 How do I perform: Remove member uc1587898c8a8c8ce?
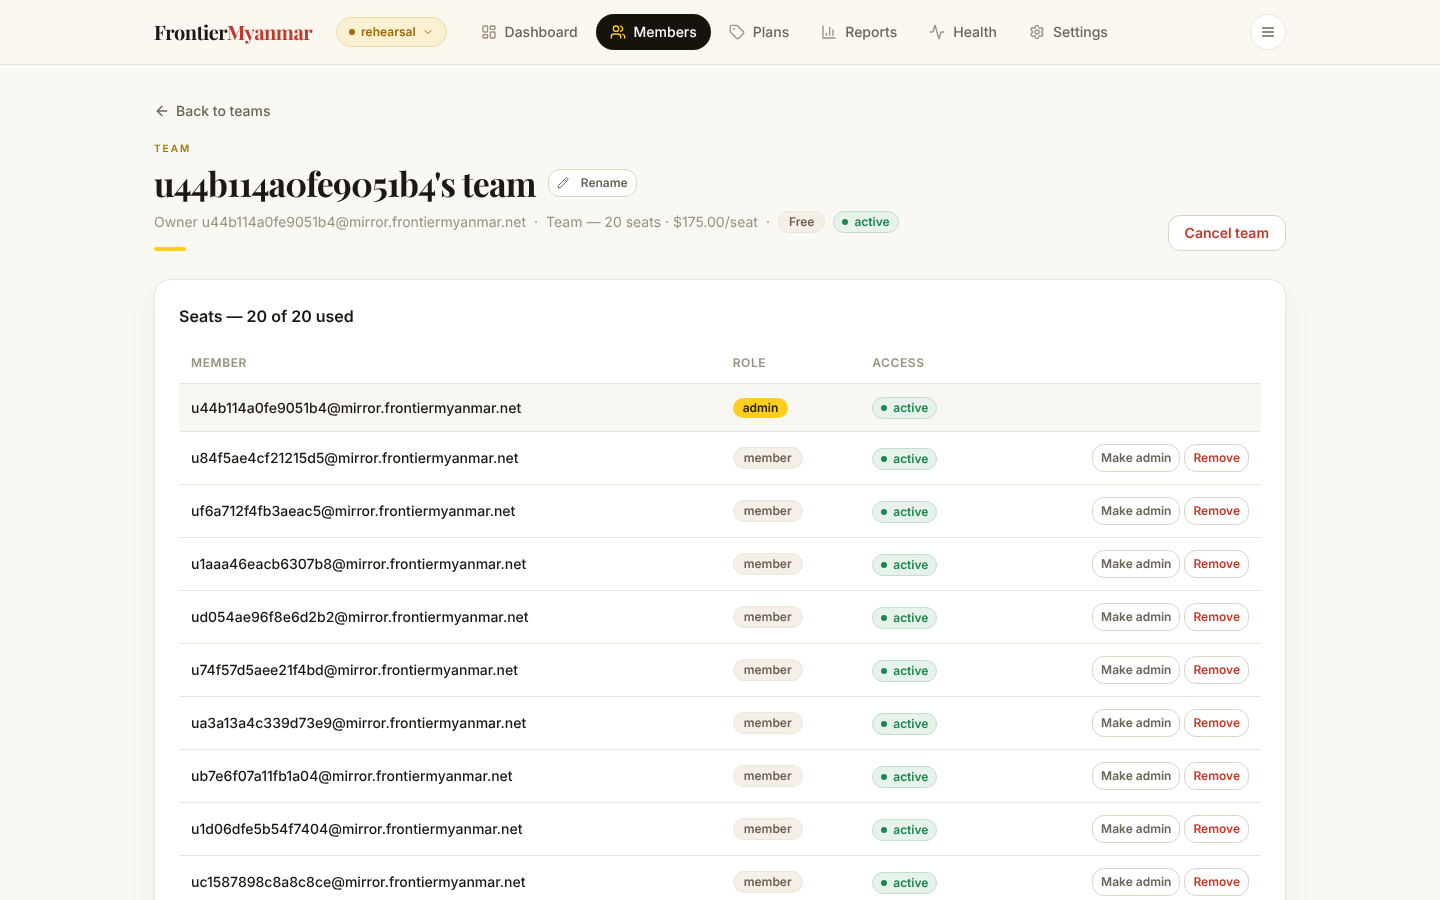point(1216,882)
